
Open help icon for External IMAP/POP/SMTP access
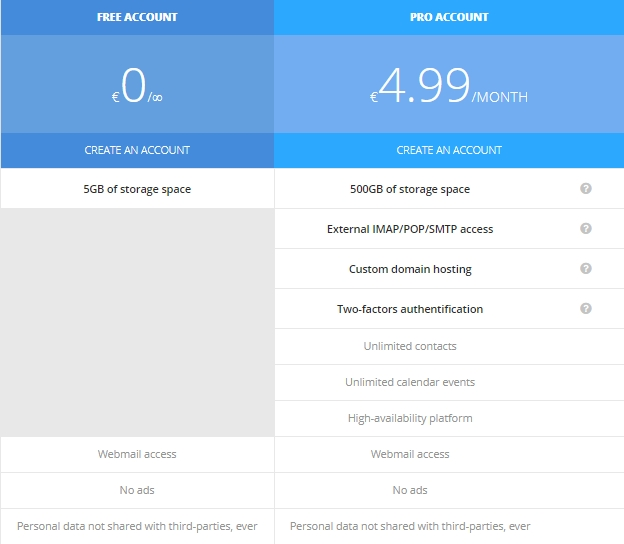point(585,228)
